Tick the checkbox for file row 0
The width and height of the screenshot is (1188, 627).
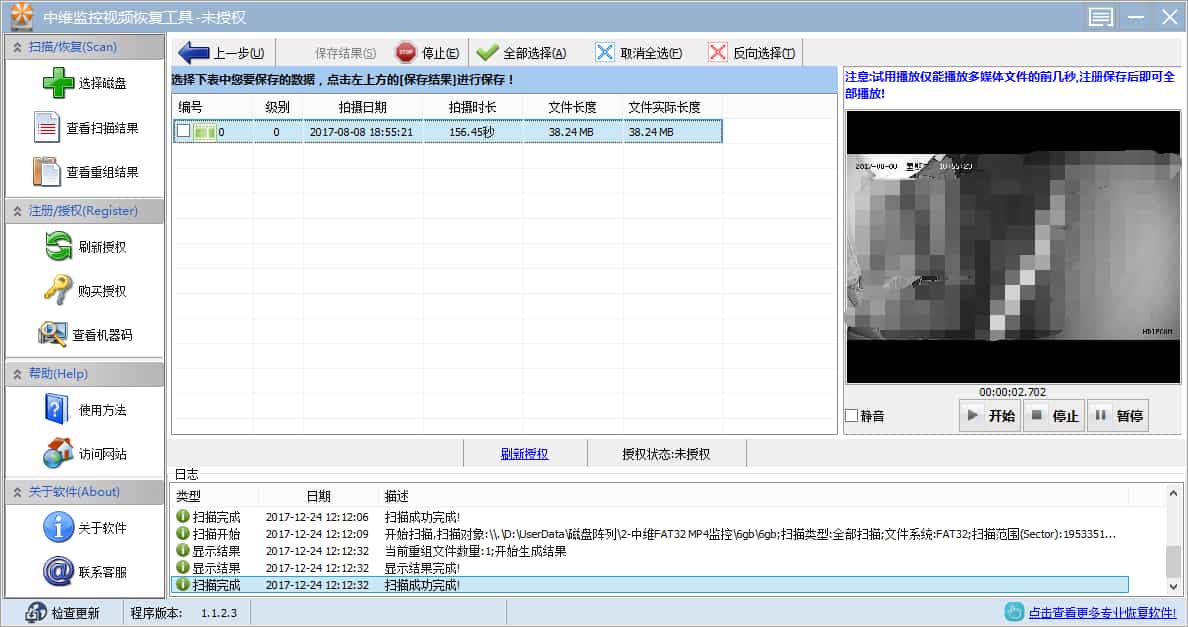pyautogui.click(x=183, y=131)
